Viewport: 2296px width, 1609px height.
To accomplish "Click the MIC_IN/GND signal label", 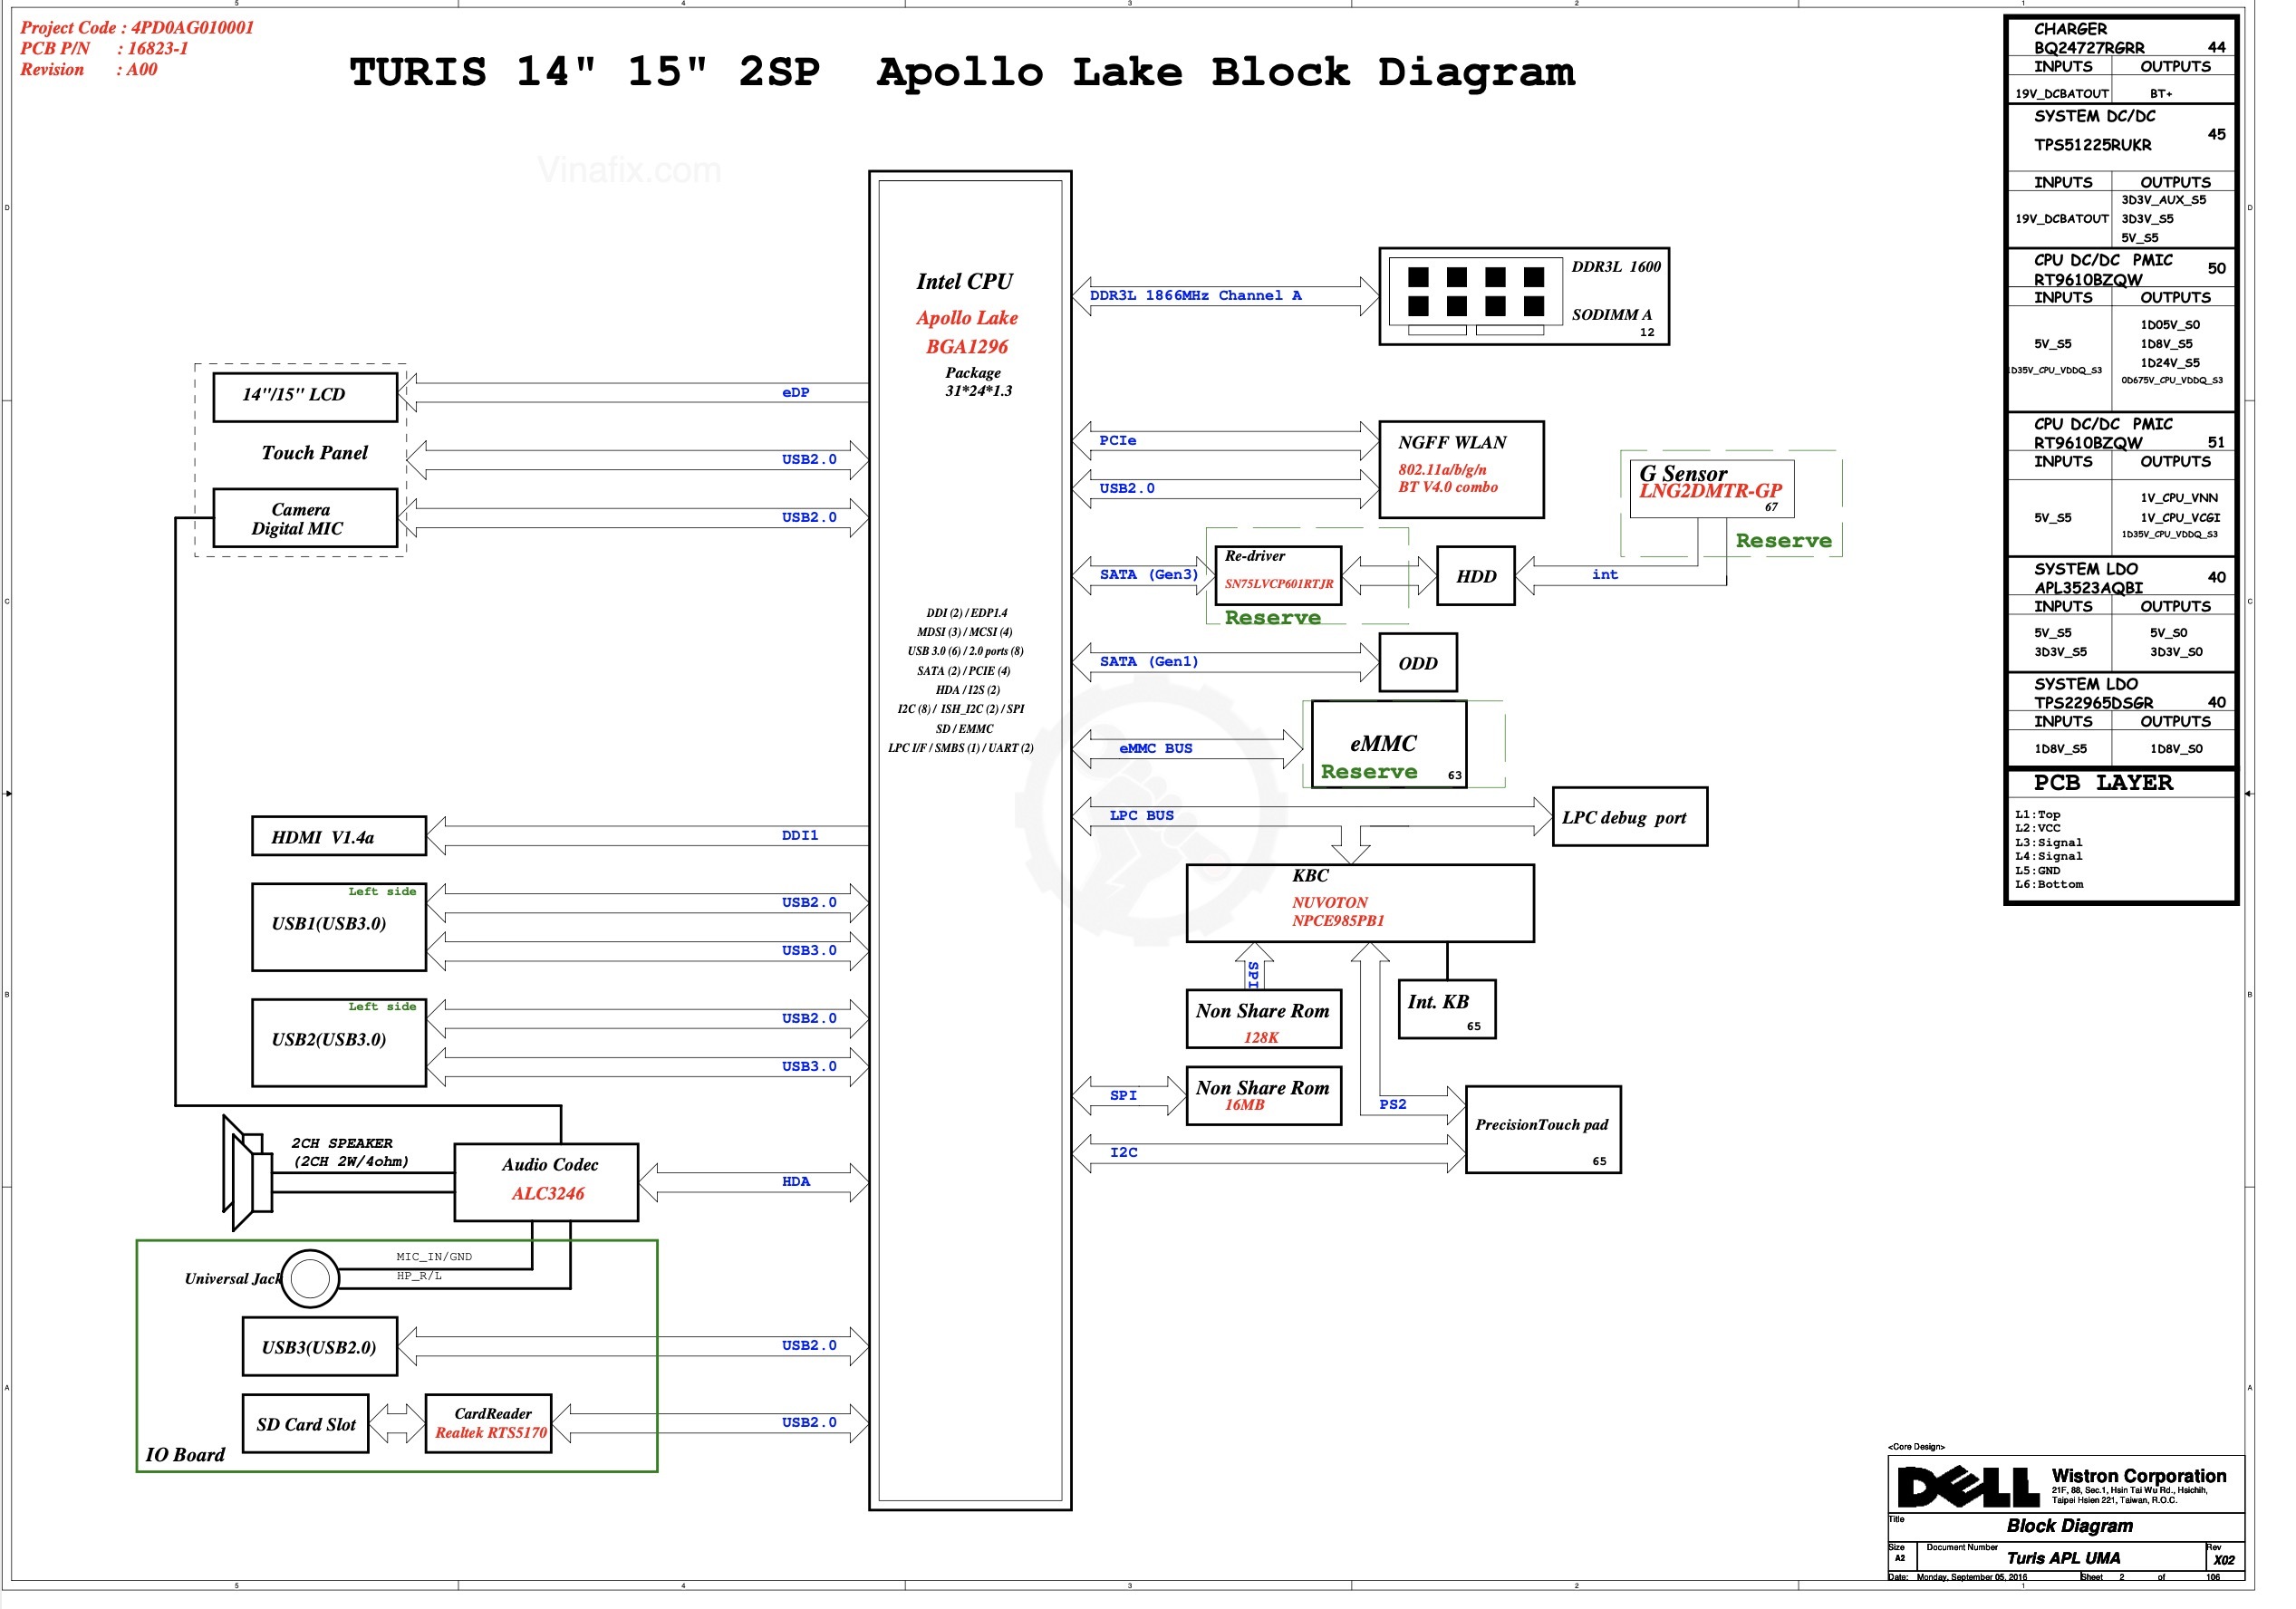I will point(434,1256).
